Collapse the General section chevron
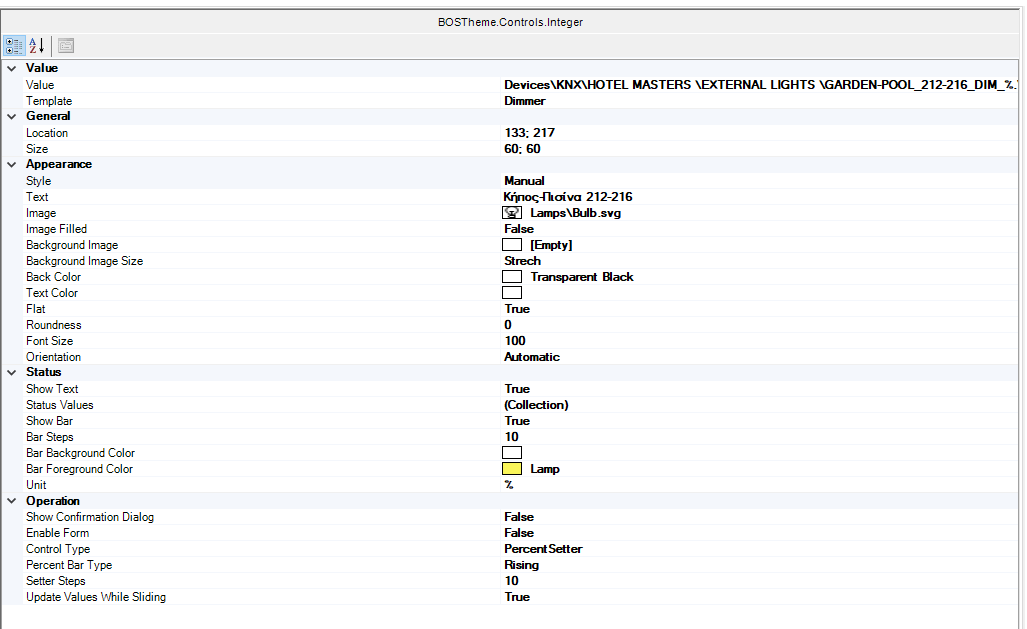The image size is (1027, 629). pos(11,116)
